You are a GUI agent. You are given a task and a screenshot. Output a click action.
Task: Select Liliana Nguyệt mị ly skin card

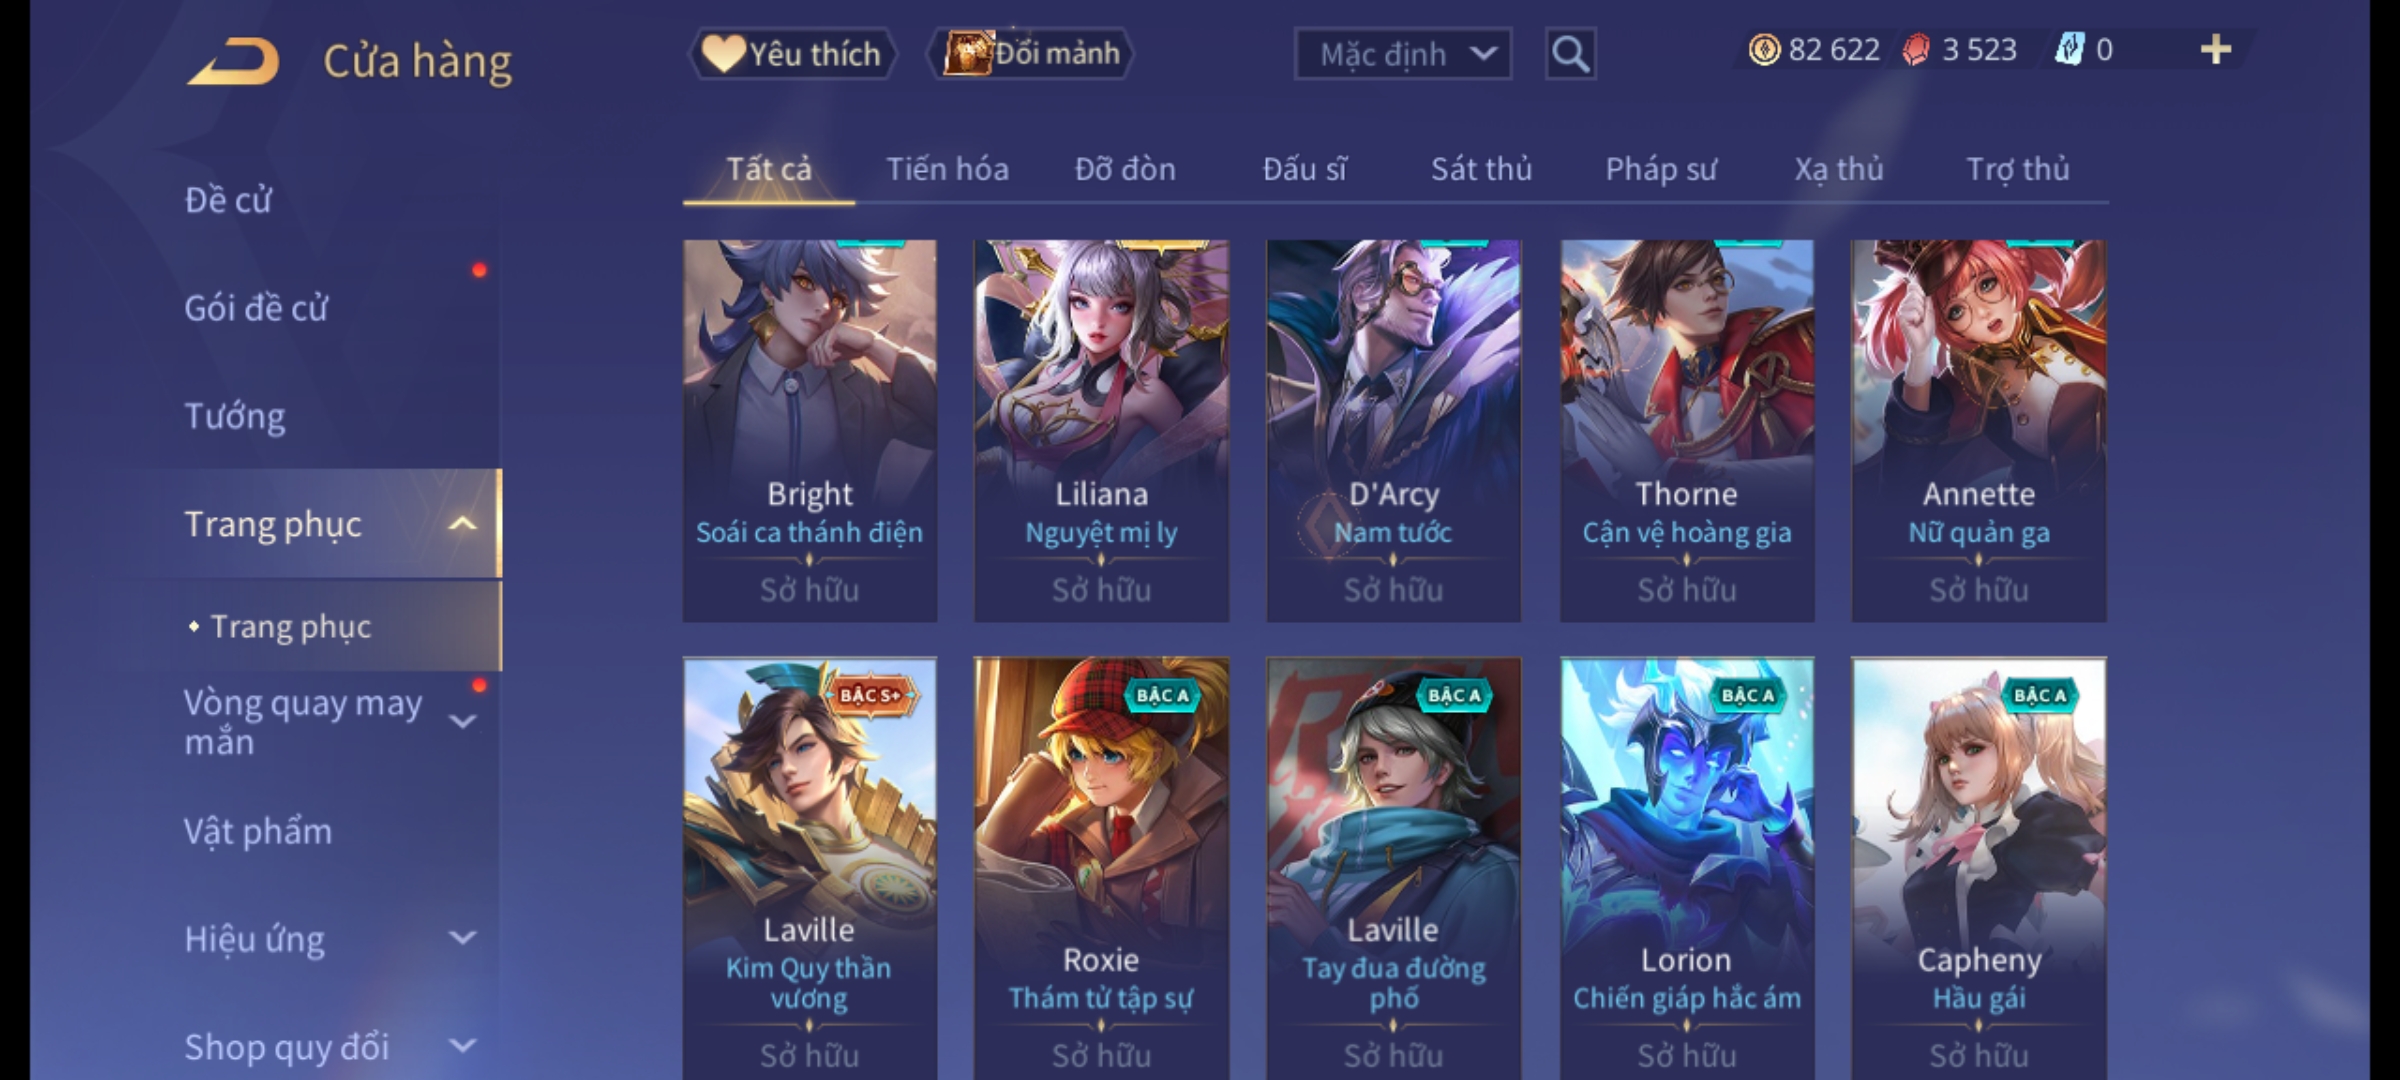pyautogui.click(x=1101, y=431)
